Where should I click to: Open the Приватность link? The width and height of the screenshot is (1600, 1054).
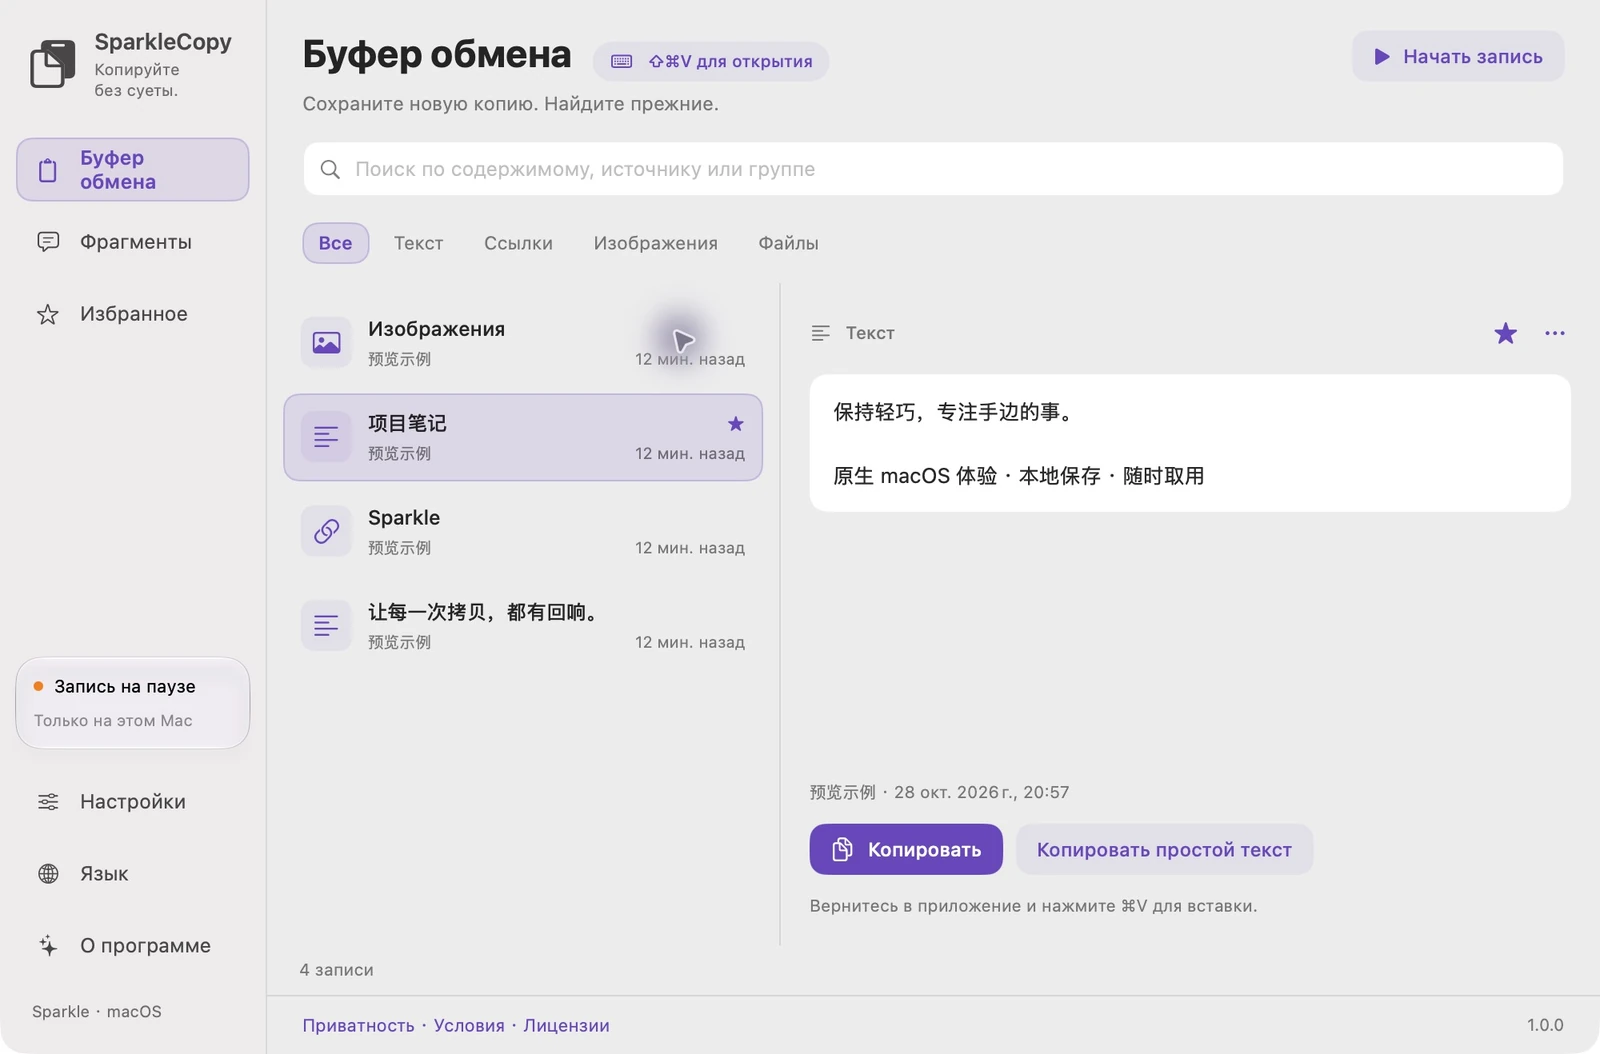(358, 1025)
